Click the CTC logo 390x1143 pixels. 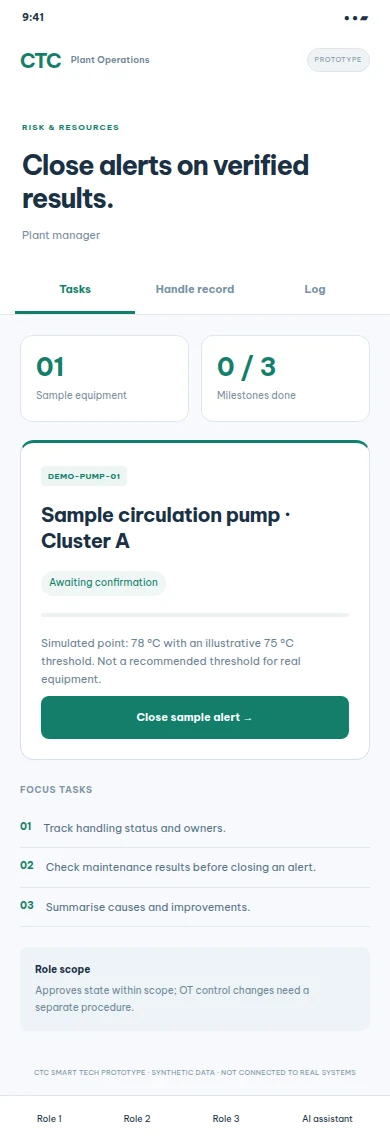click(x=41, y=61)
